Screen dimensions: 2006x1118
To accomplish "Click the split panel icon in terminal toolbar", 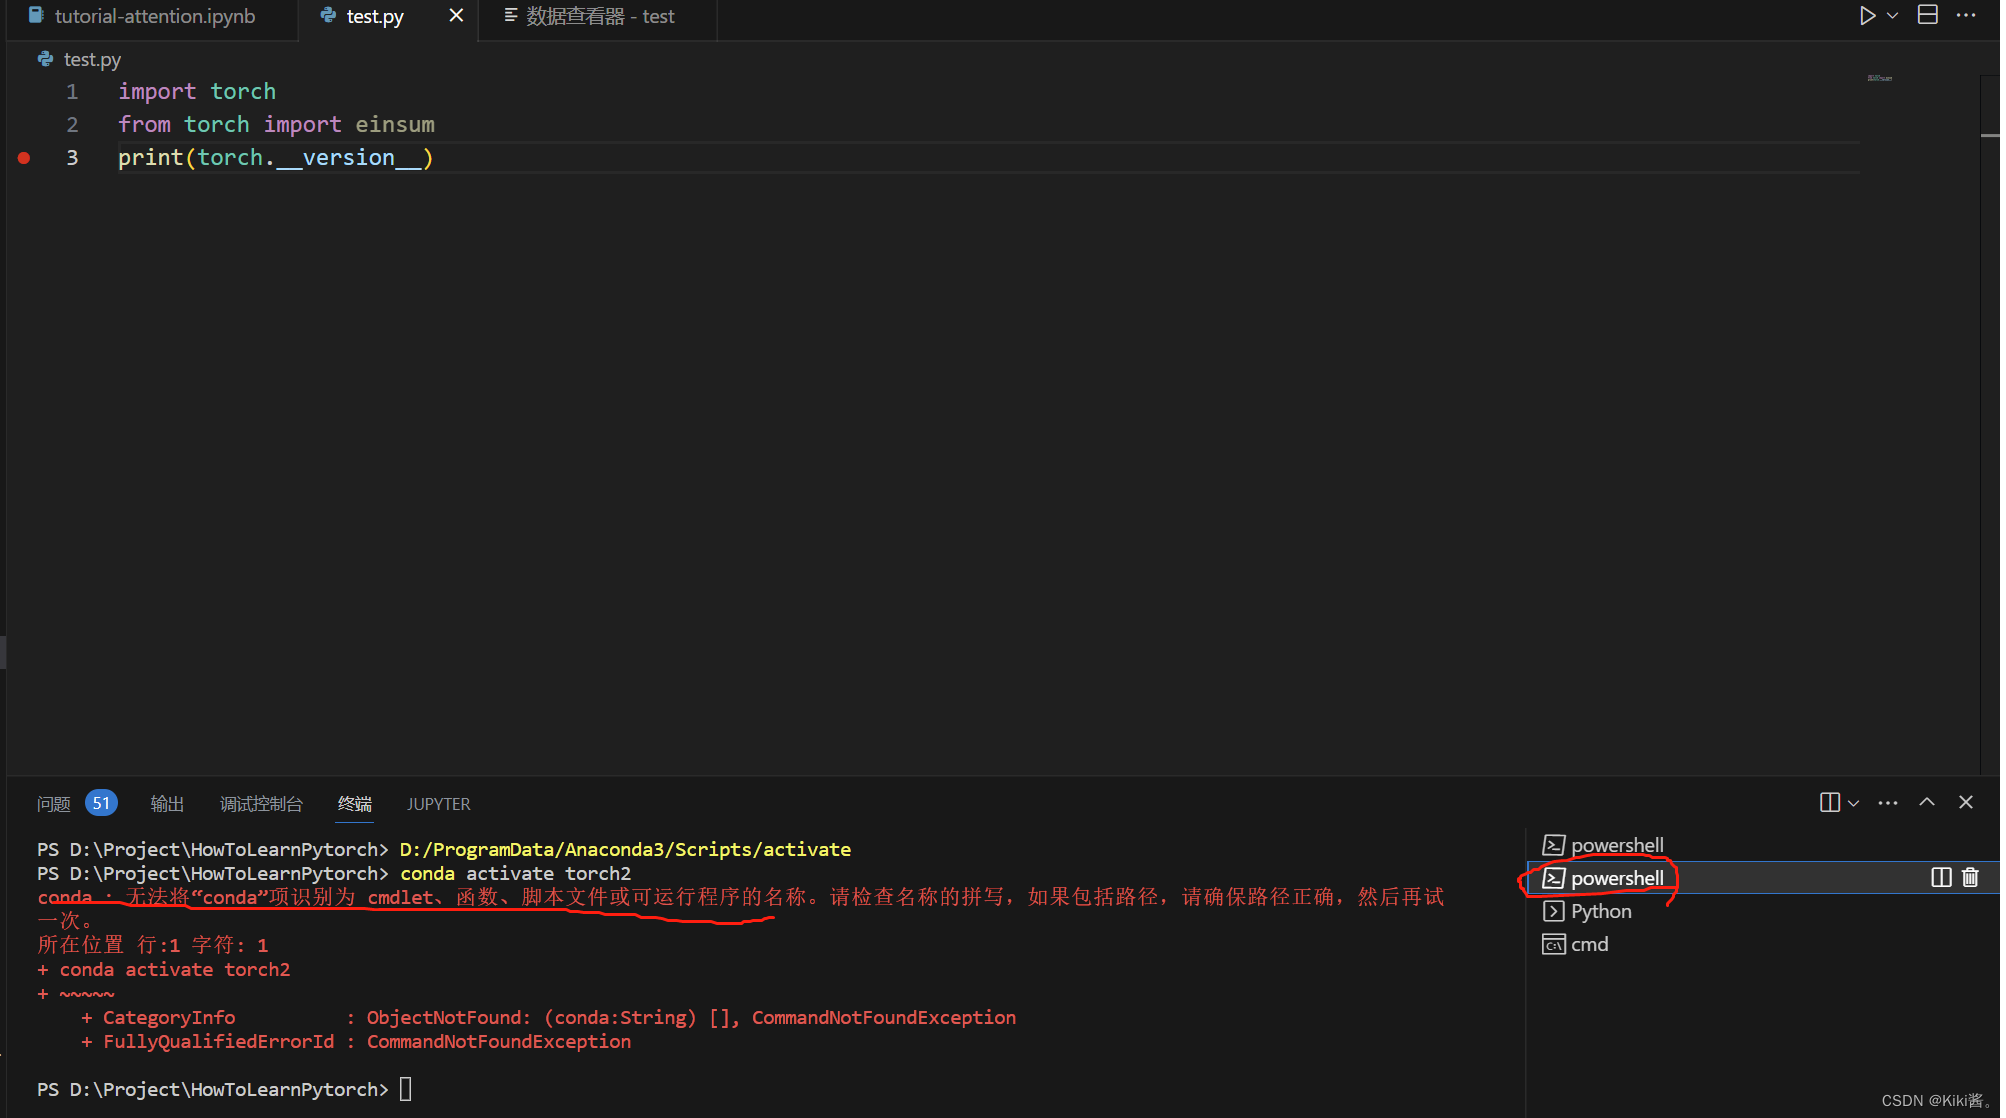I will 1829,802.
